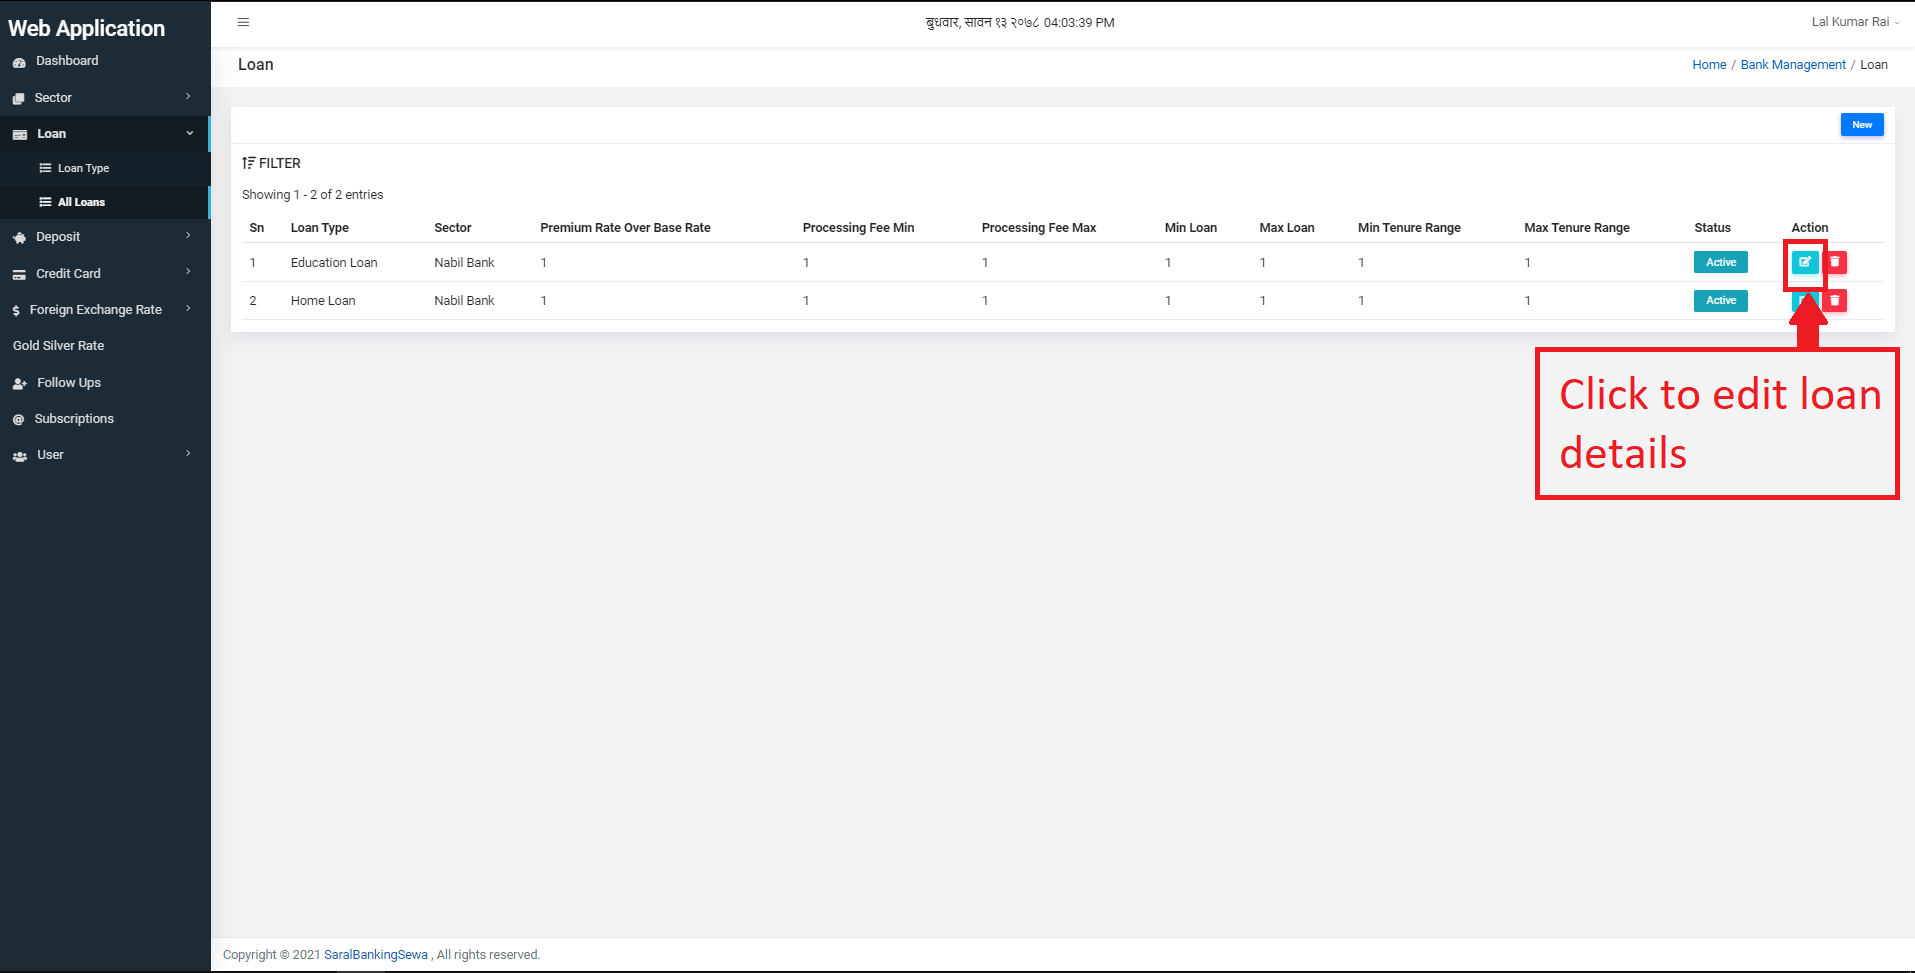Click the Home Loan cell

323,301
